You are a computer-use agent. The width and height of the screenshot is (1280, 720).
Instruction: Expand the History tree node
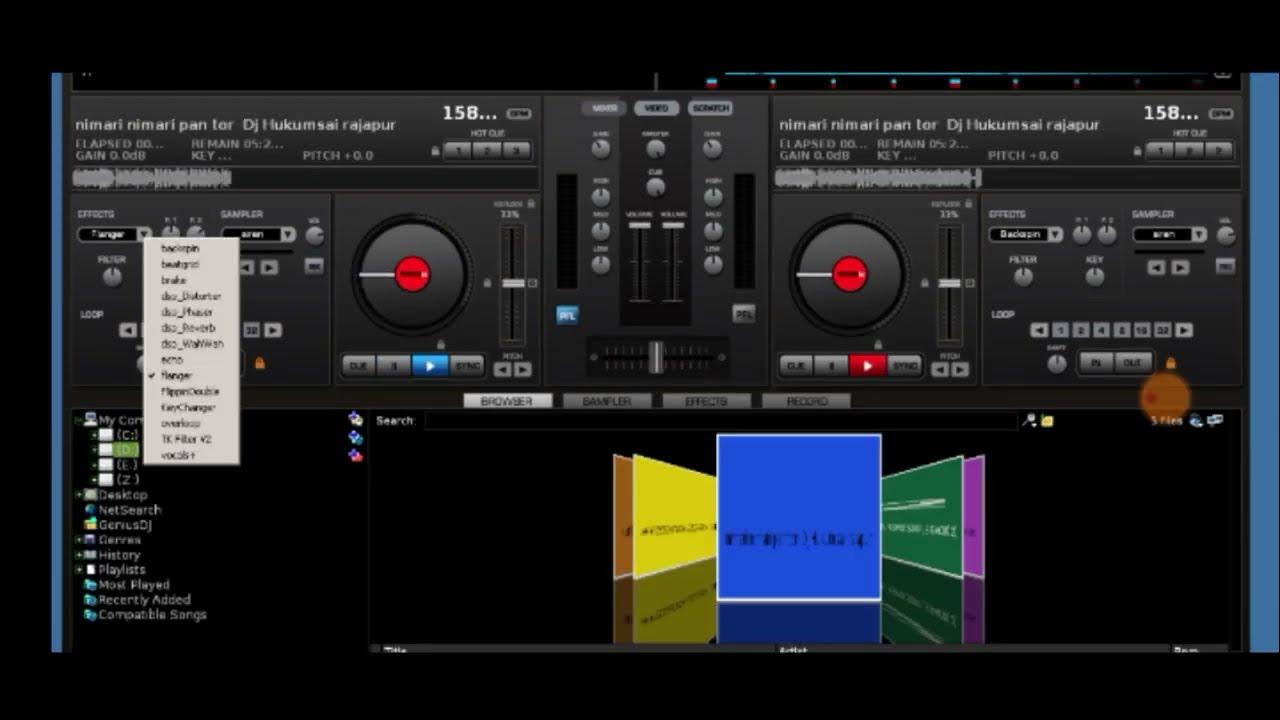click(80, 555)
